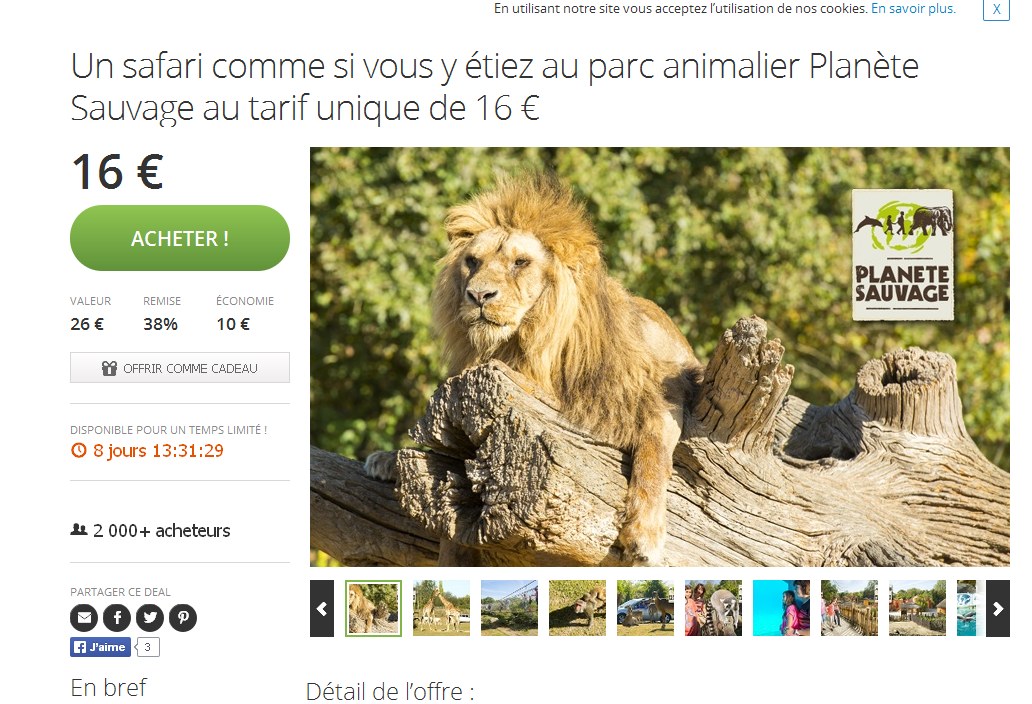Close the cookie notice with X
This screenshot has height=704, width=1032.
point(996,10)
